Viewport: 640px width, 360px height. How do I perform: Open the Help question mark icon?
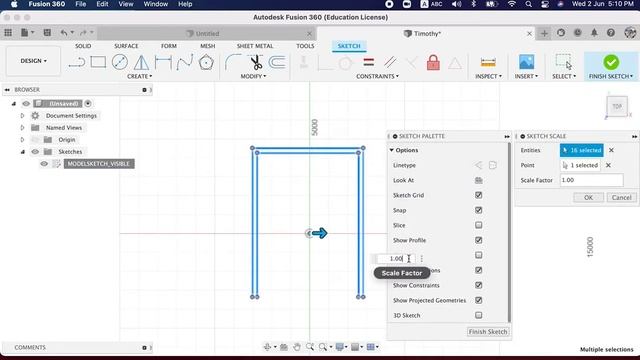tap(611, 33)
